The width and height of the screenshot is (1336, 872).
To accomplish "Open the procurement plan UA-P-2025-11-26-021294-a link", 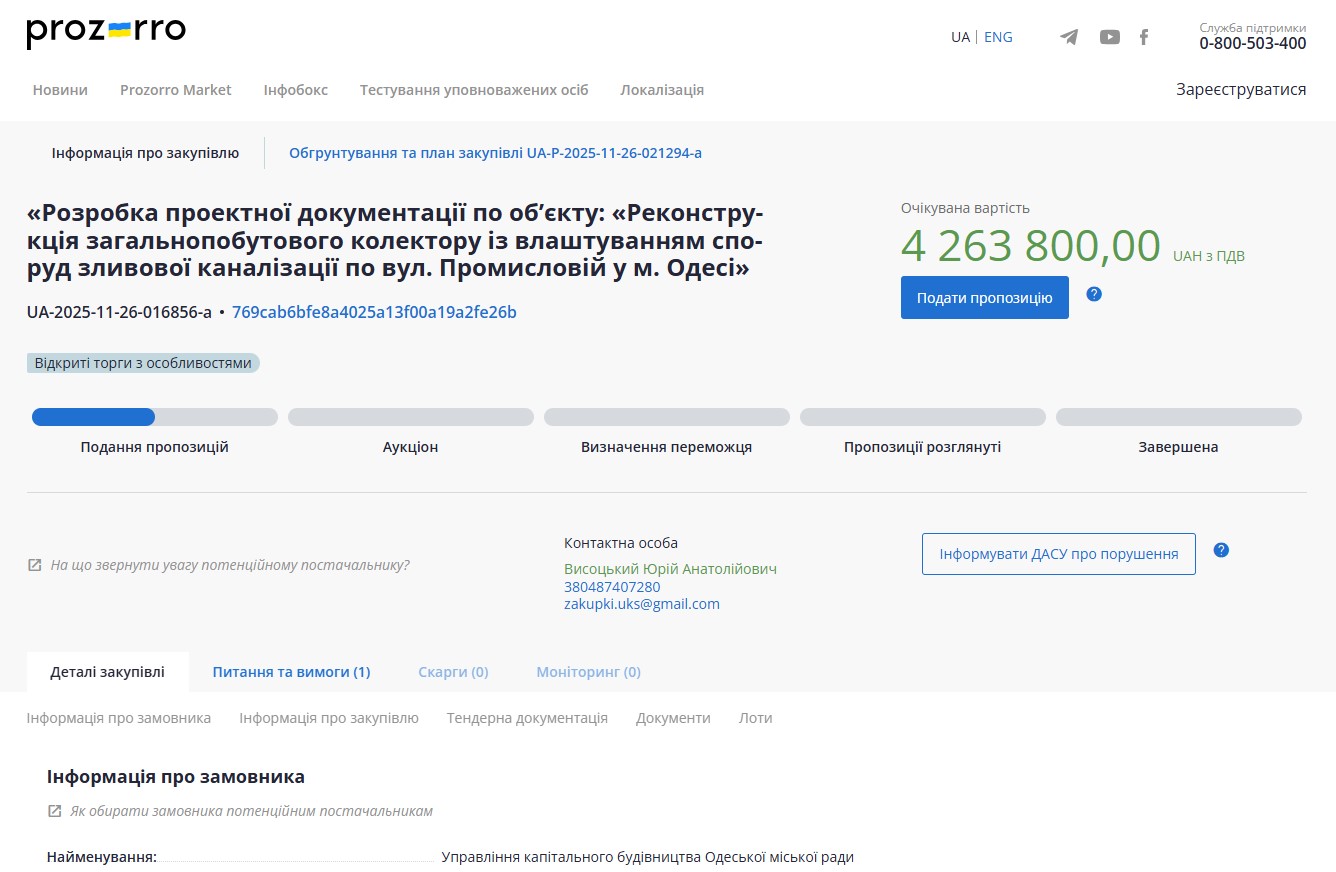I will [x=495, y=153].
